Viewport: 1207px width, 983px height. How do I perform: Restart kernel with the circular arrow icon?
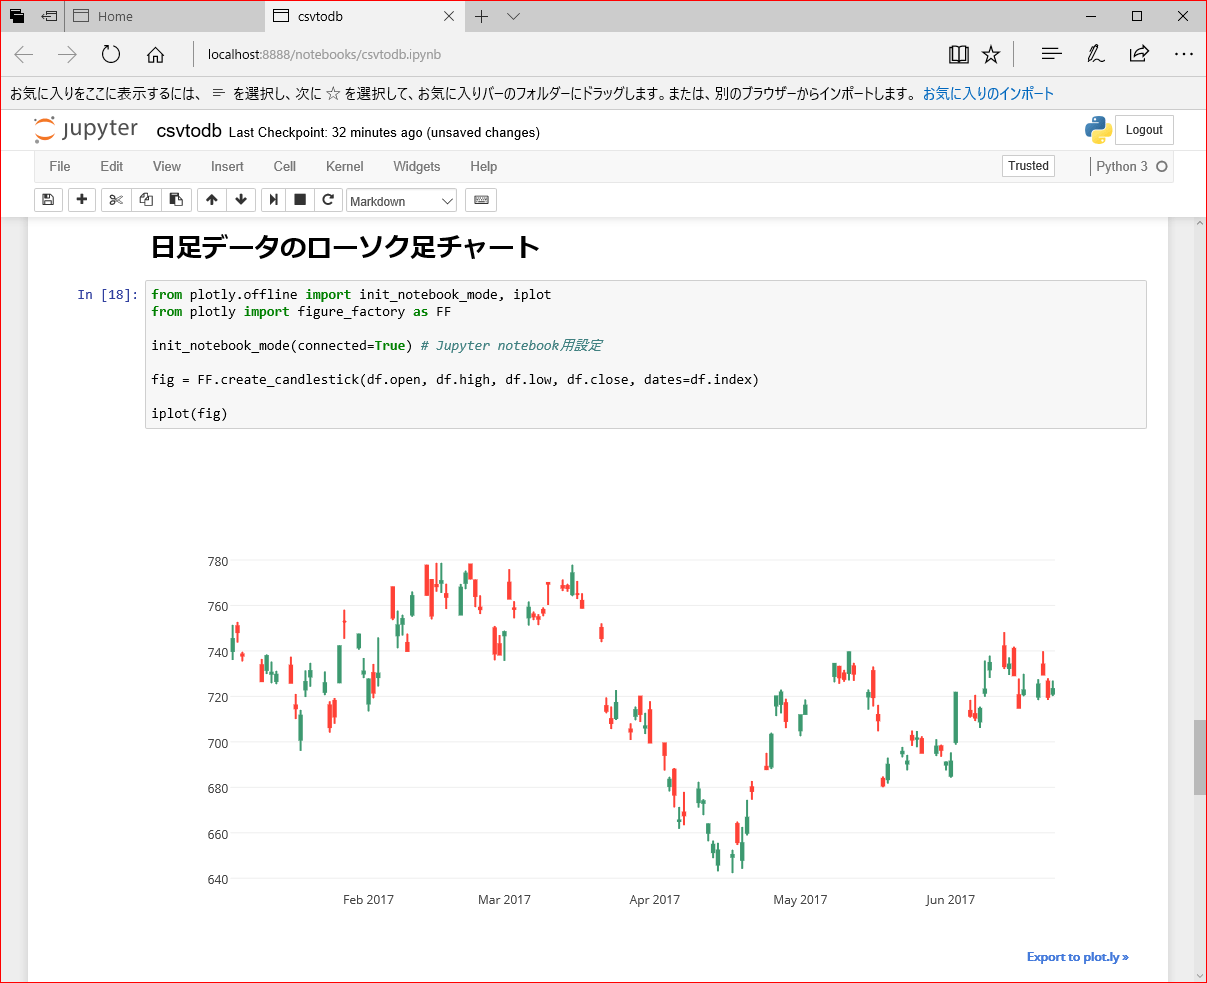pos(327,200)
